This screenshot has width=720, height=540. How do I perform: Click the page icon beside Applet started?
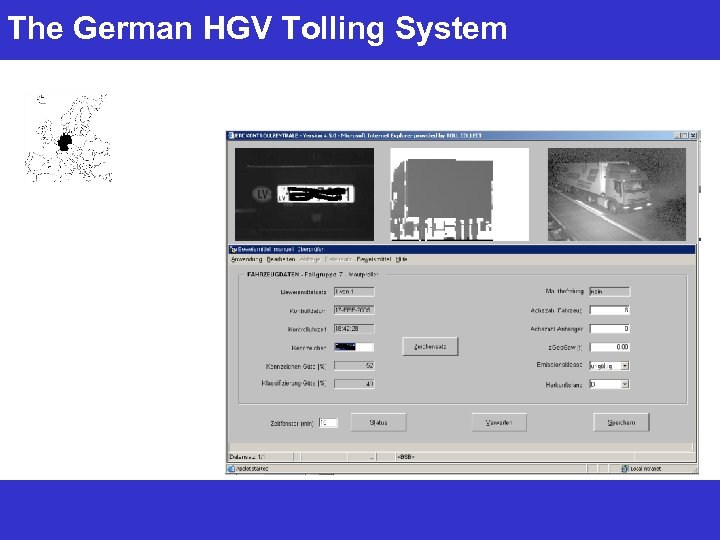click(x=231, y=469)
